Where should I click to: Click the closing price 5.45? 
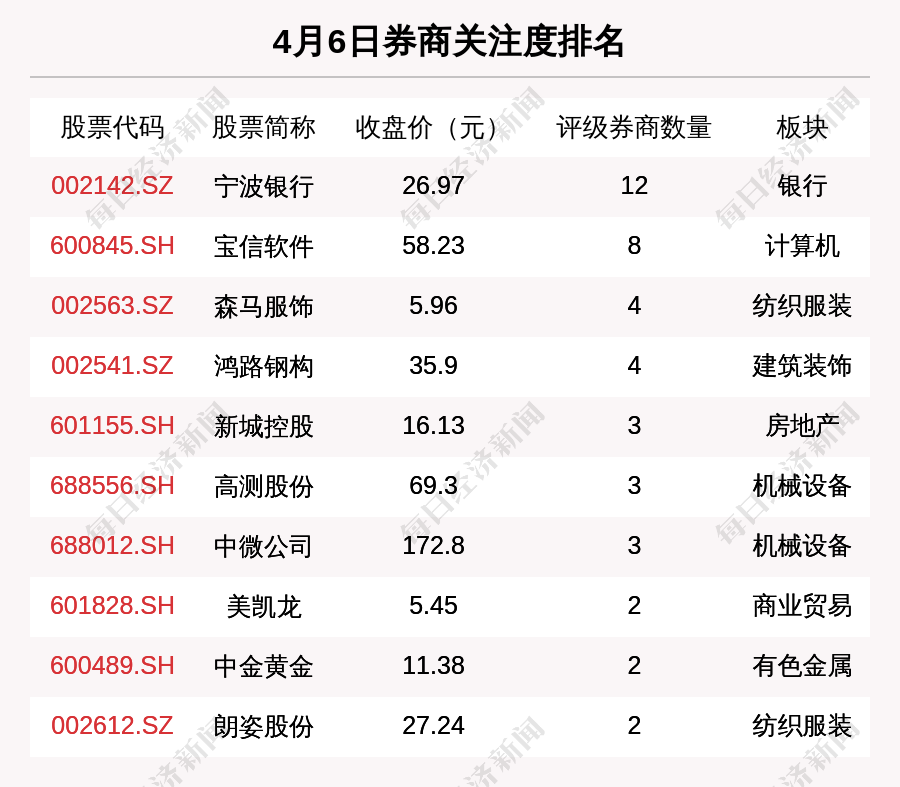(433, 606)
